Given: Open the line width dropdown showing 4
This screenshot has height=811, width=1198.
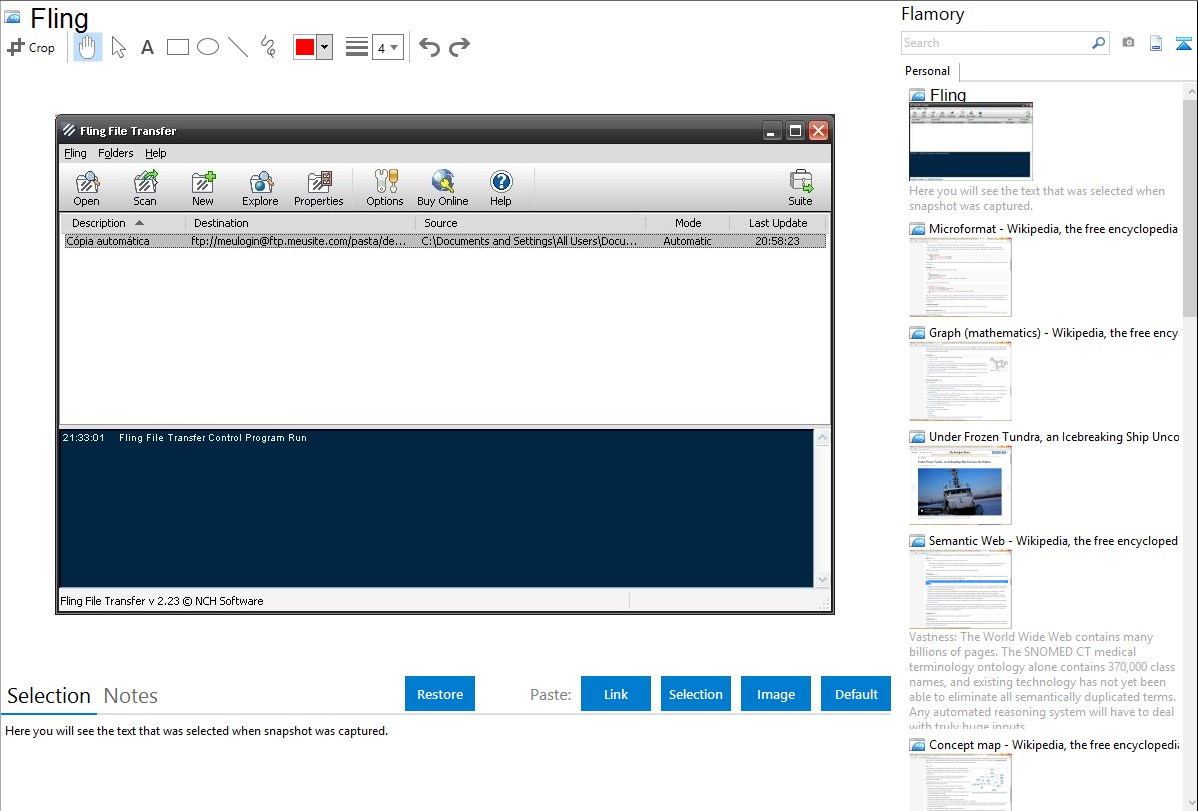Looking at the screenshot, I should (x=388, y=47).
